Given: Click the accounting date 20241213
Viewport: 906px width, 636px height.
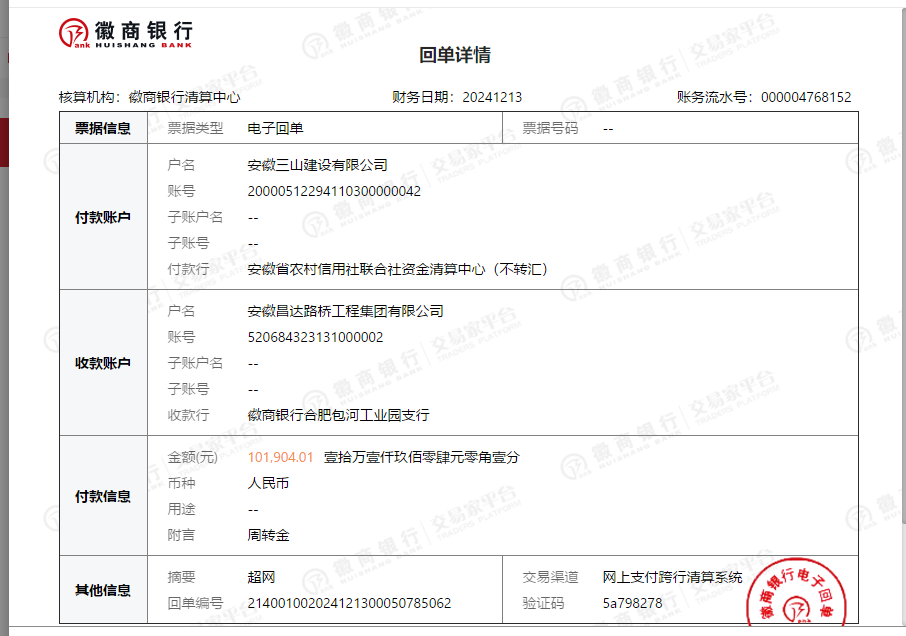Looking at the screenshot, I should coord(491,97).
